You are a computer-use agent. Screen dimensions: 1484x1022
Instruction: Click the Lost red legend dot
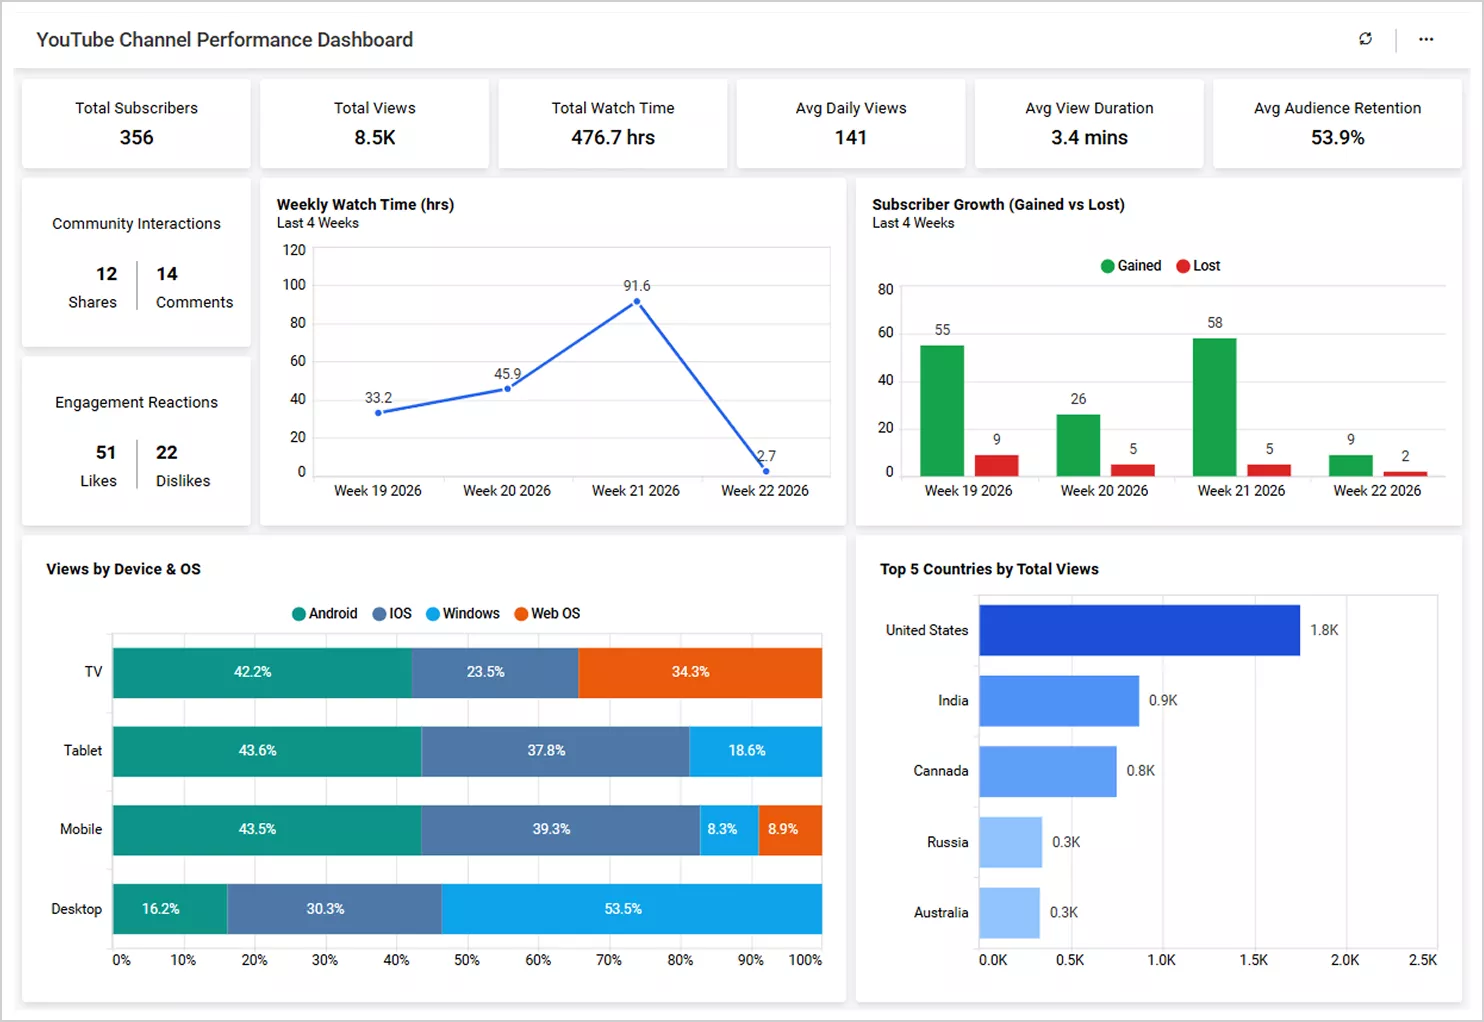coord(1183,266)
